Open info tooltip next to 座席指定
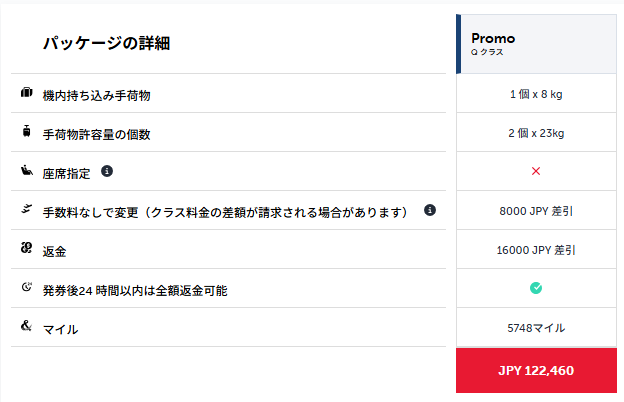 pos(107,171)
